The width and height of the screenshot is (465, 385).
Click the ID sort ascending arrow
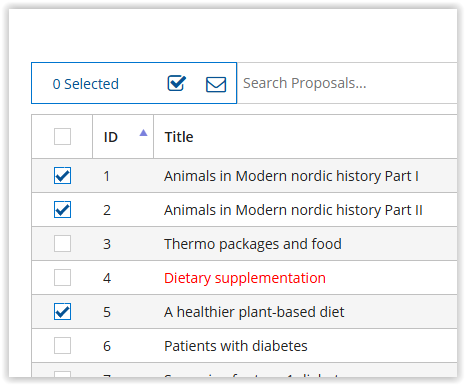click(143, 133)
